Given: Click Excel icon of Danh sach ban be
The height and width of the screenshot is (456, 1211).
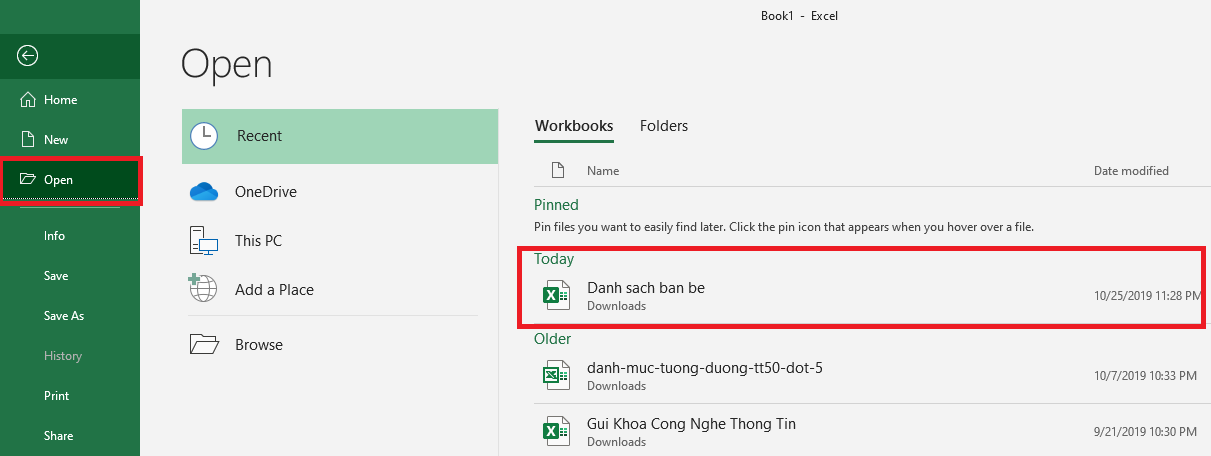Looking at the screenshot, I should [555, 295].
